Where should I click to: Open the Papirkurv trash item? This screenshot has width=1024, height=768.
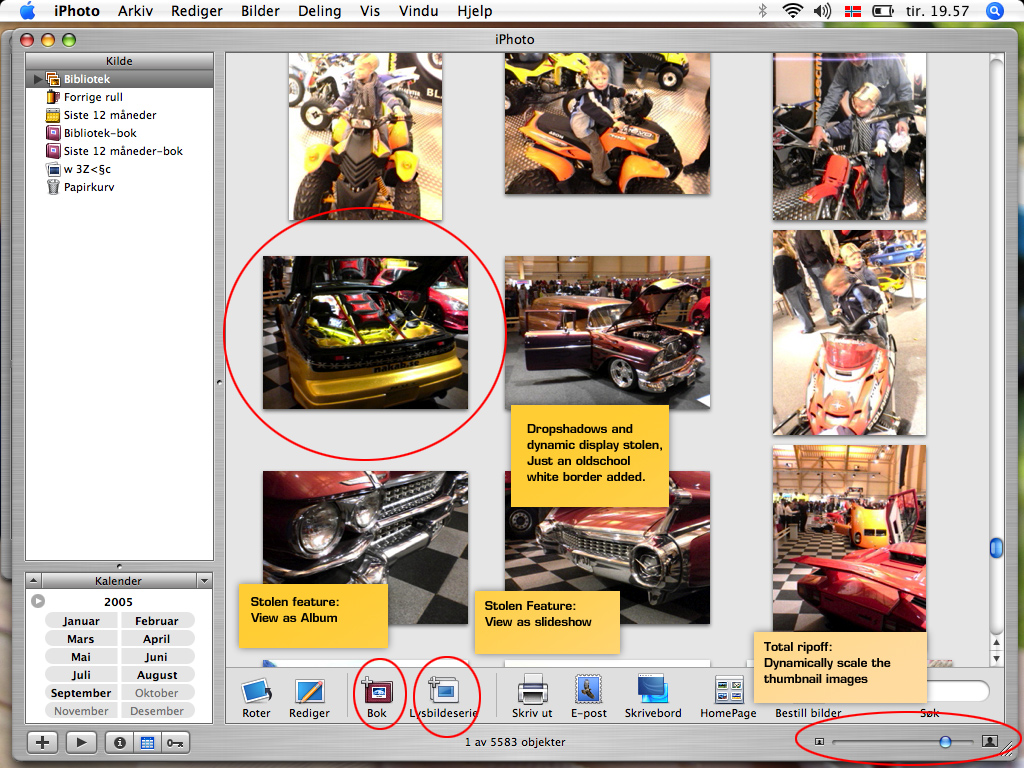tap(120, 187)
